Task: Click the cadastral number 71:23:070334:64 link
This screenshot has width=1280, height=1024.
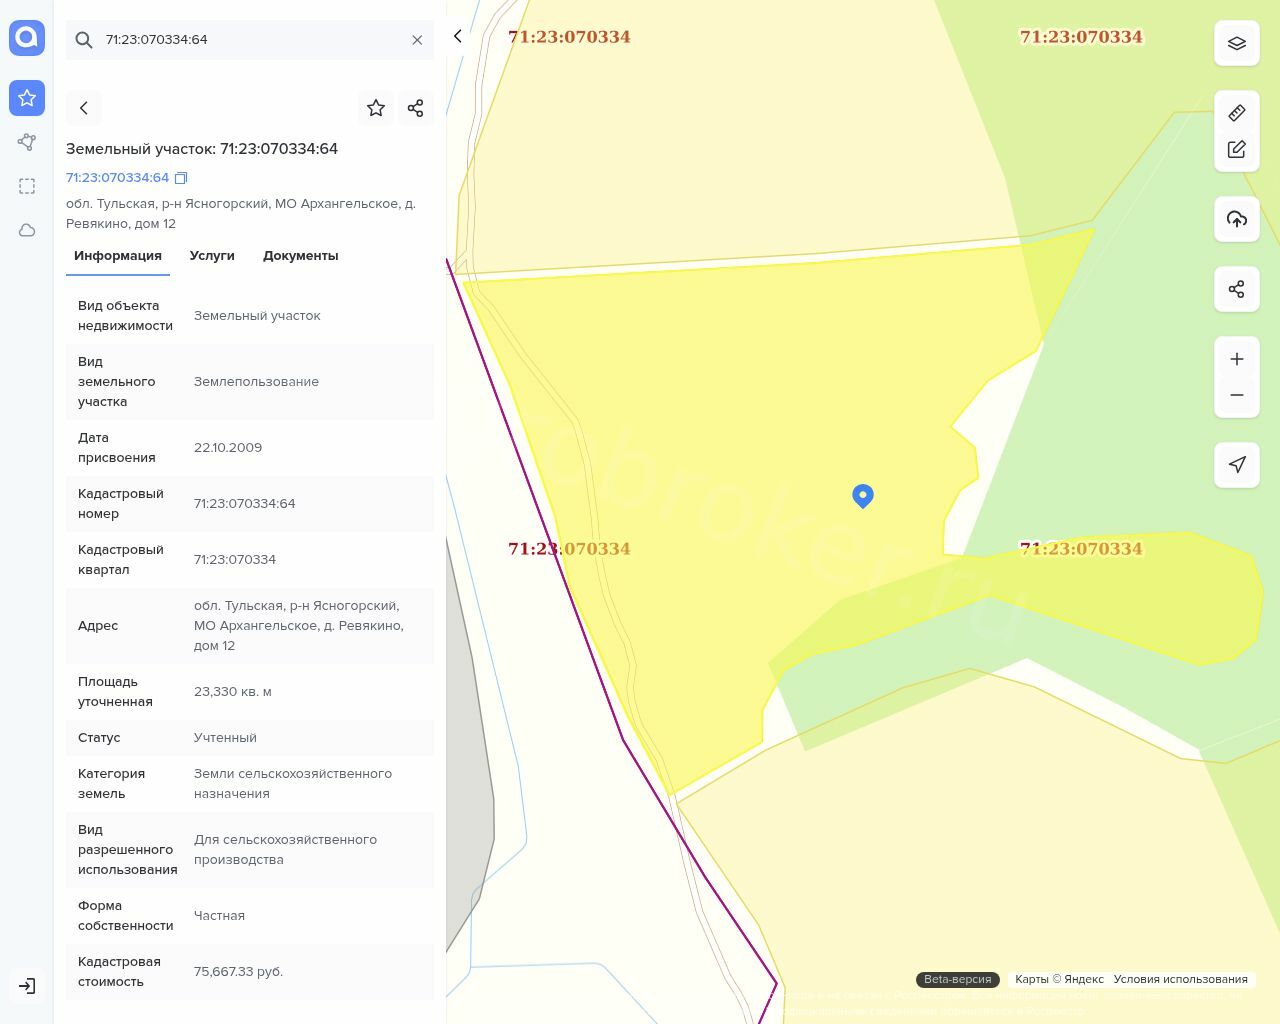Action: pos(117,178)
